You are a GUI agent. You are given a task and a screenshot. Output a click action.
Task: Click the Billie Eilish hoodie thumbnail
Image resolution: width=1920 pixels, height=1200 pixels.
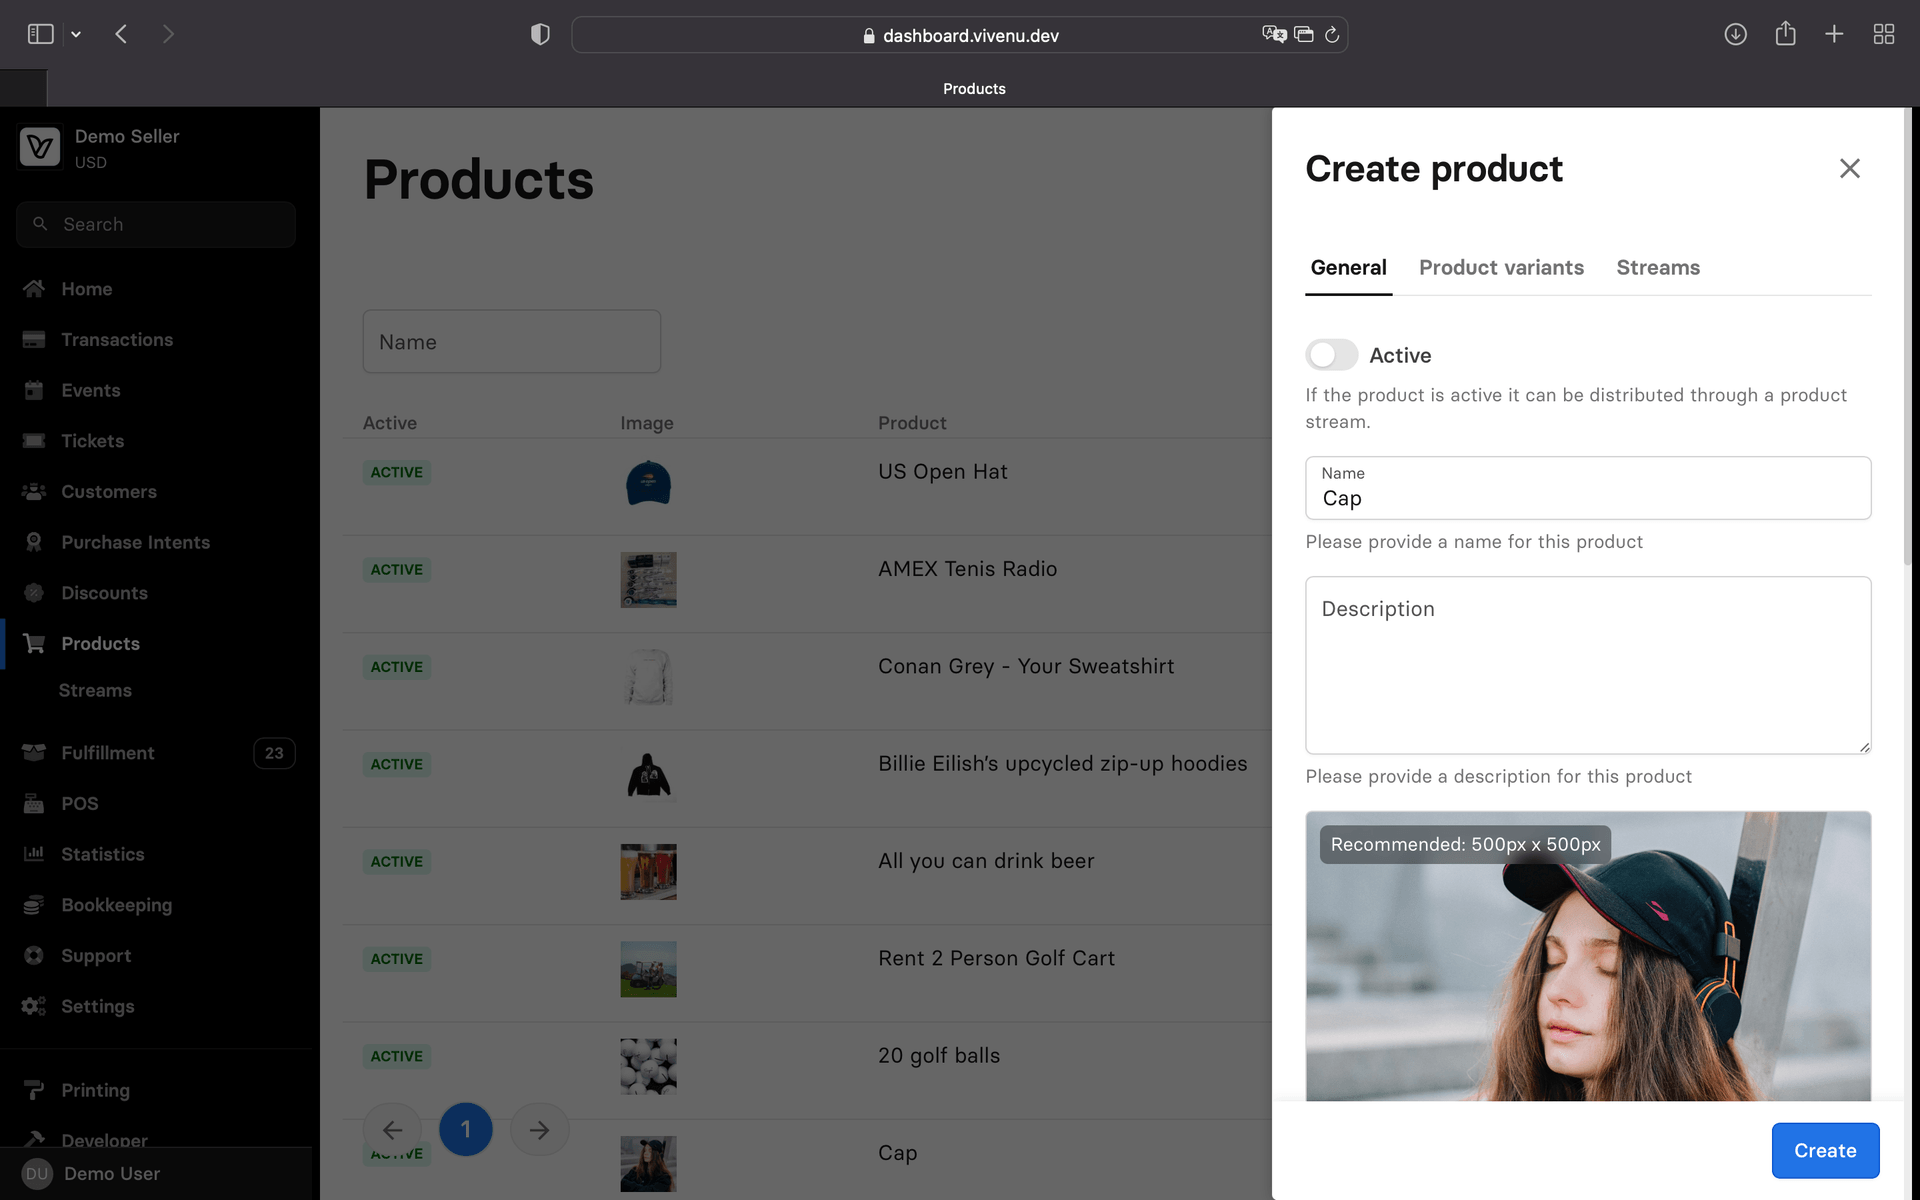[x=648, y=775]
